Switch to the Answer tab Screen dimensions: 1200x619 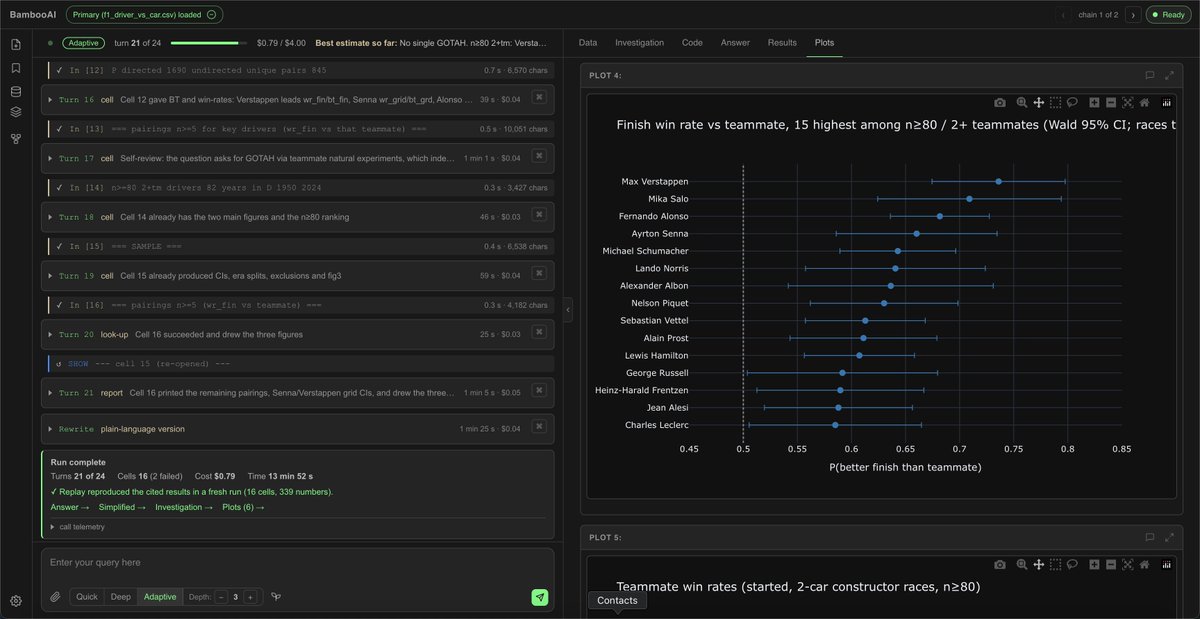point(735,43)
